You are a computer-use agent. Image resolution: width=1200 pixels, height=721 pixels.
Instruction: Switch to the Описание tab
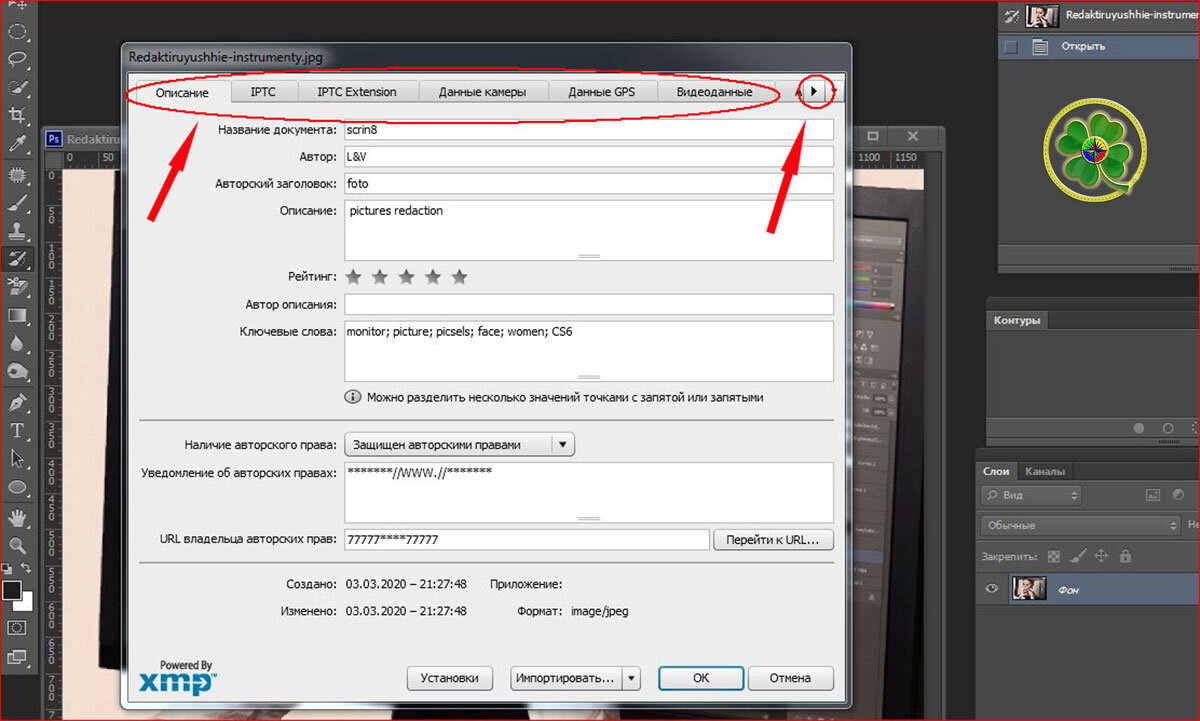click(182, 92)
